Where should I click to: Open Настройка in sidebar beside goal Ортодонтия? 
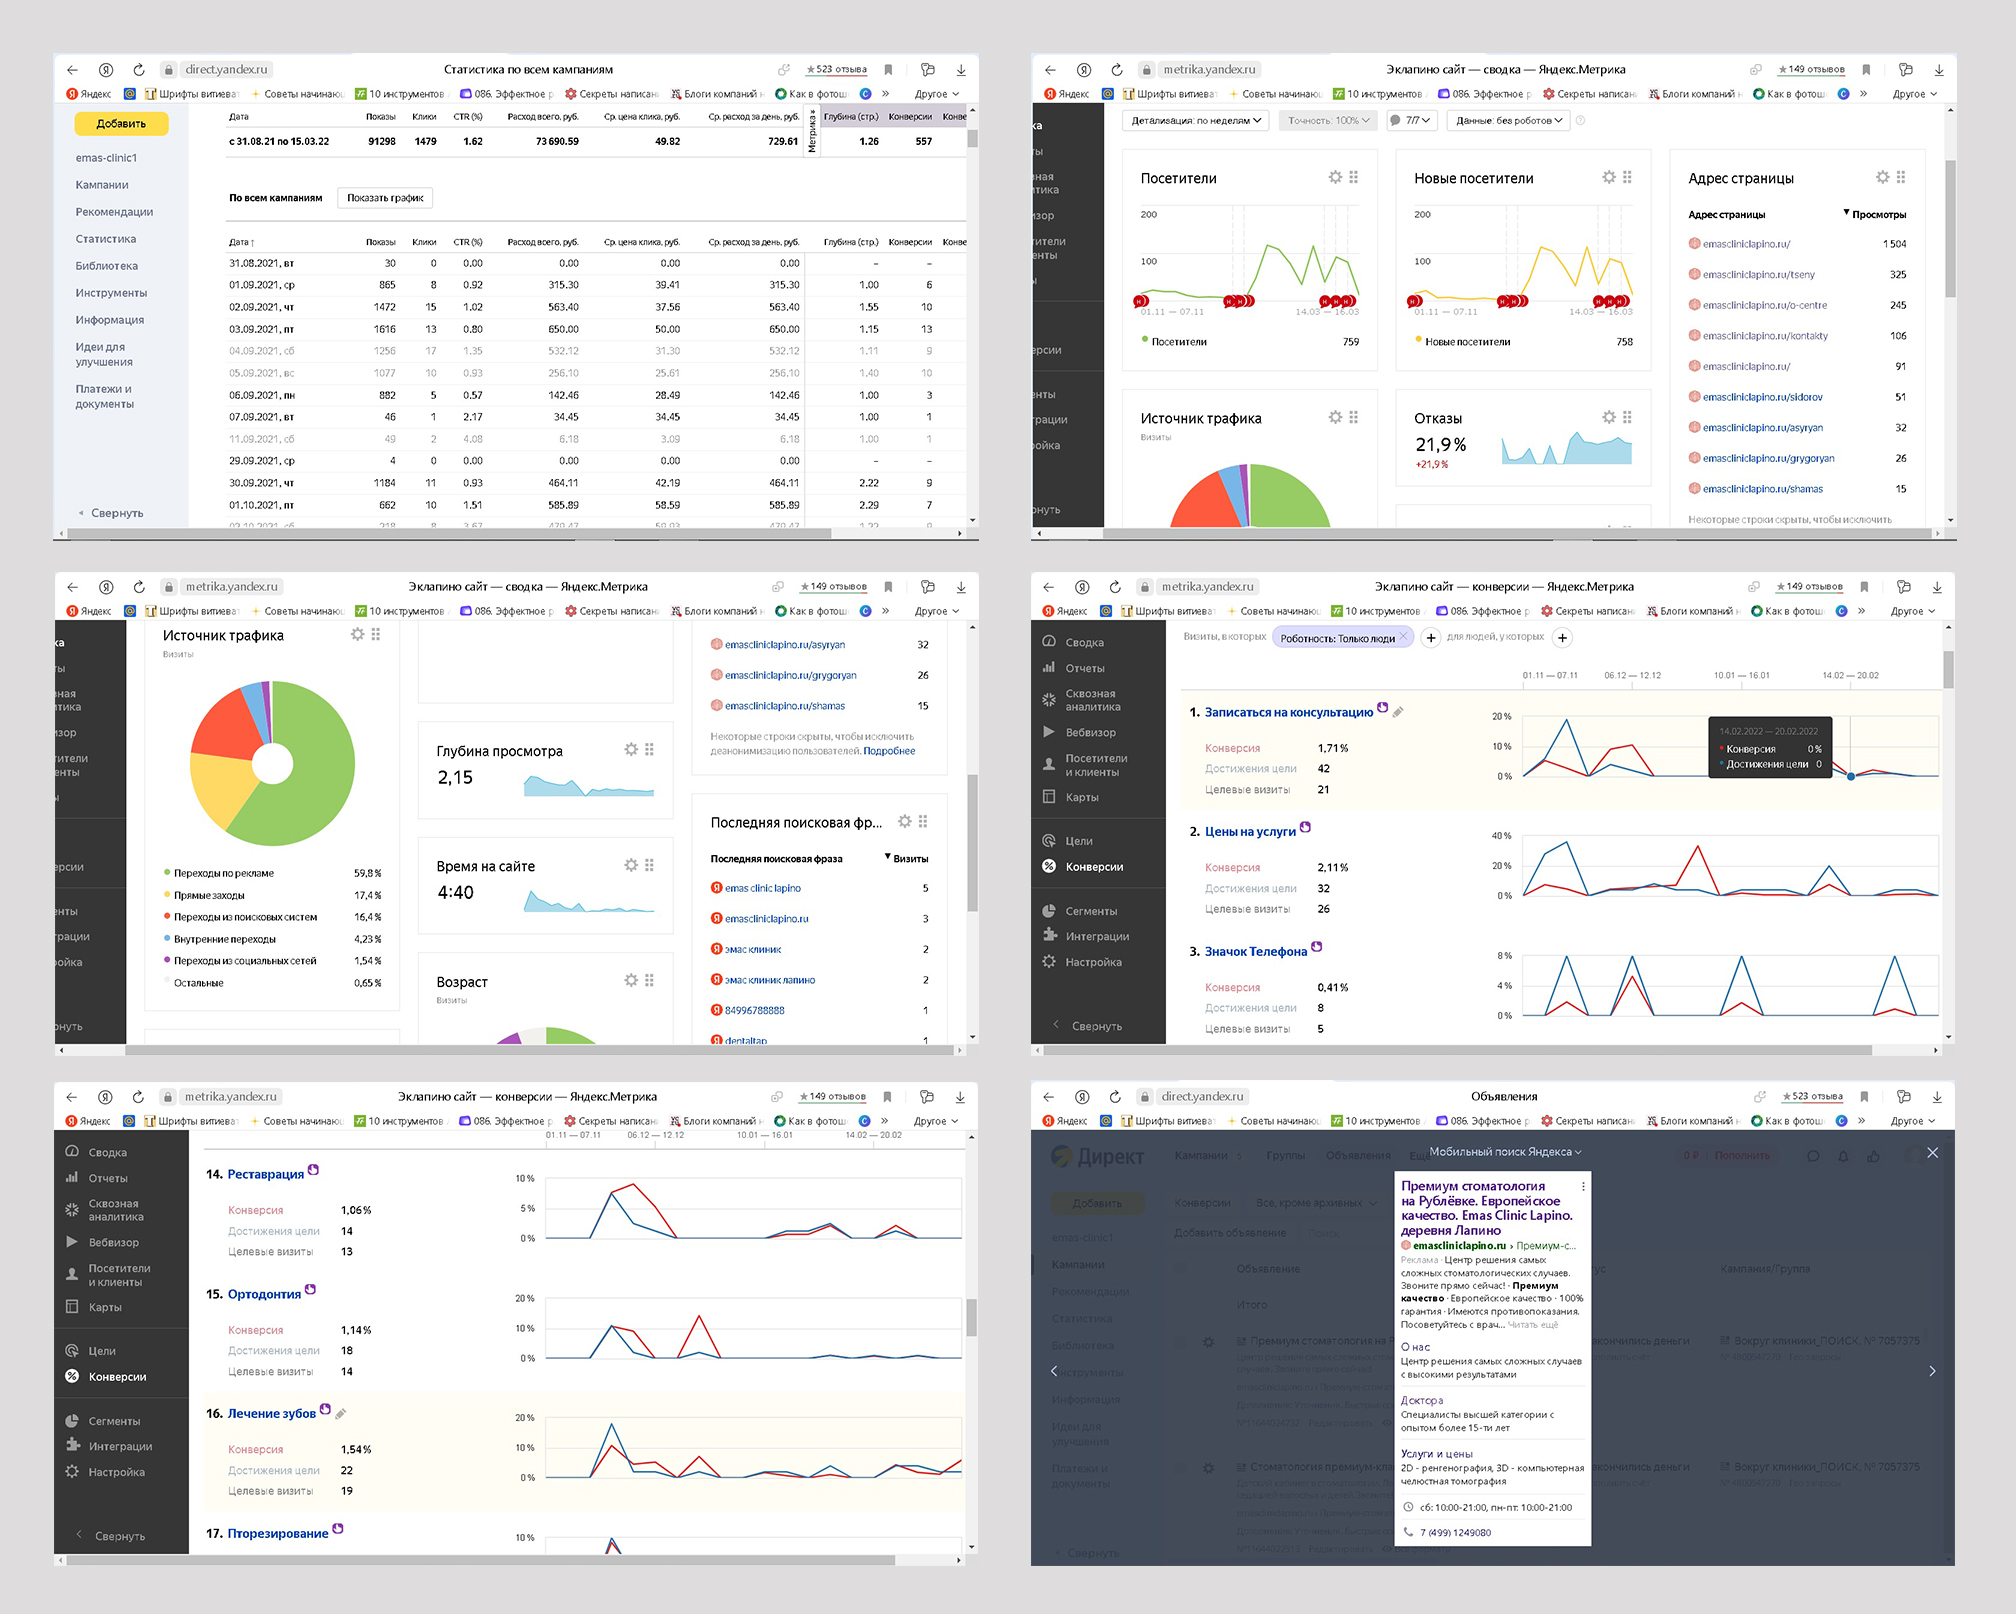tap(116, 1472)
